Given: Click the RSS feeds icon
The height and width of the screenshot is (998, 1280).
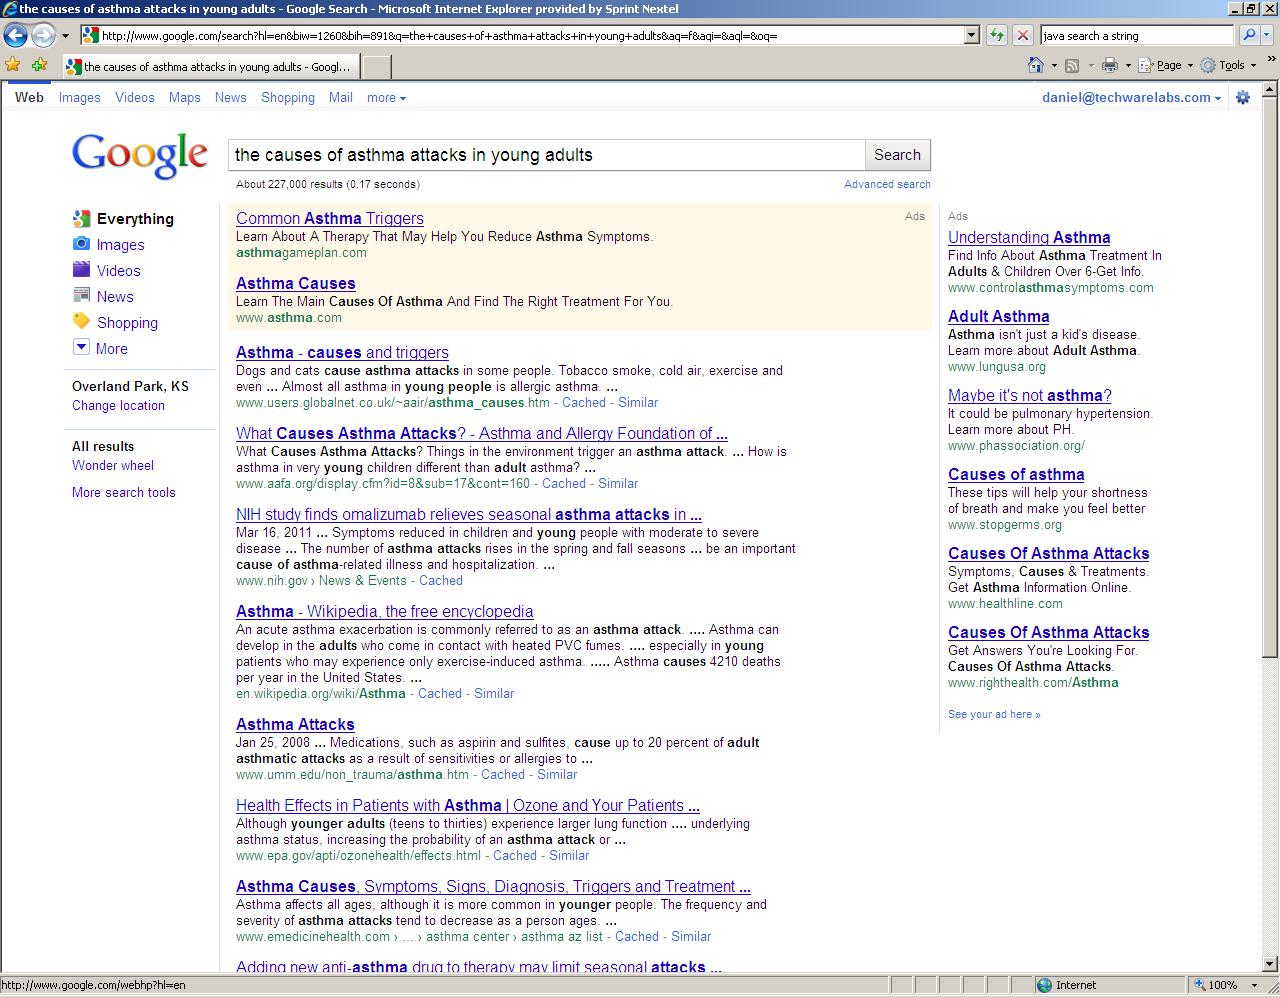Looking at the screenshot, I should click(x=1072, y=66).
